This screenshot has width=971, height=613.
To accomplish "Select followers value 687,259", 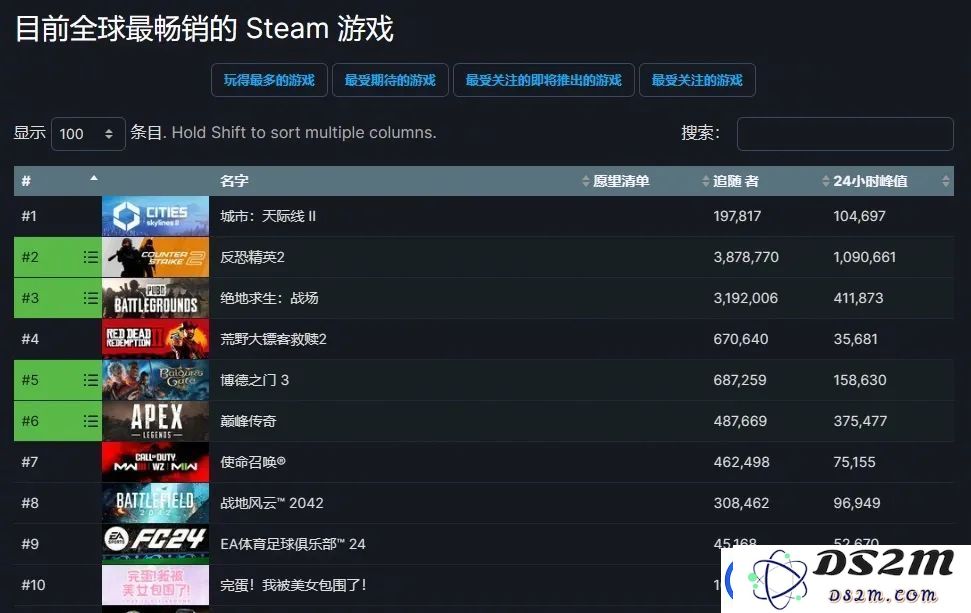I will pos(740,380).
